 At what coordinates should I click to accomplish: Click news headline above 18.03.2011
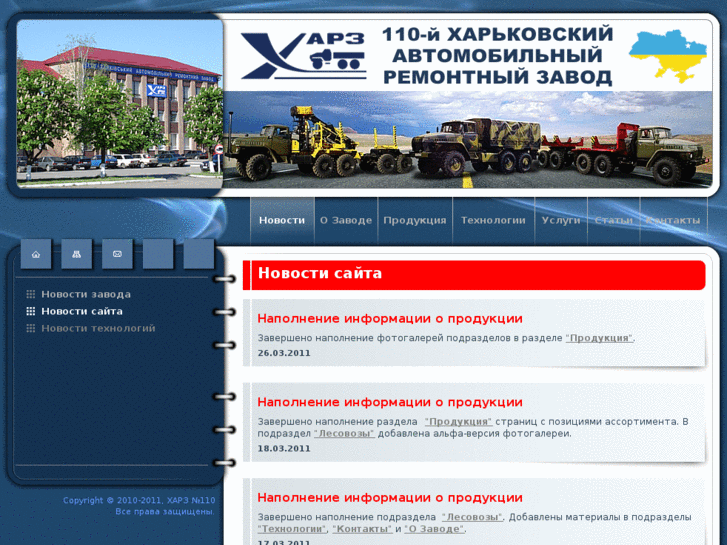pyautogui.click(x=390, y=402)
